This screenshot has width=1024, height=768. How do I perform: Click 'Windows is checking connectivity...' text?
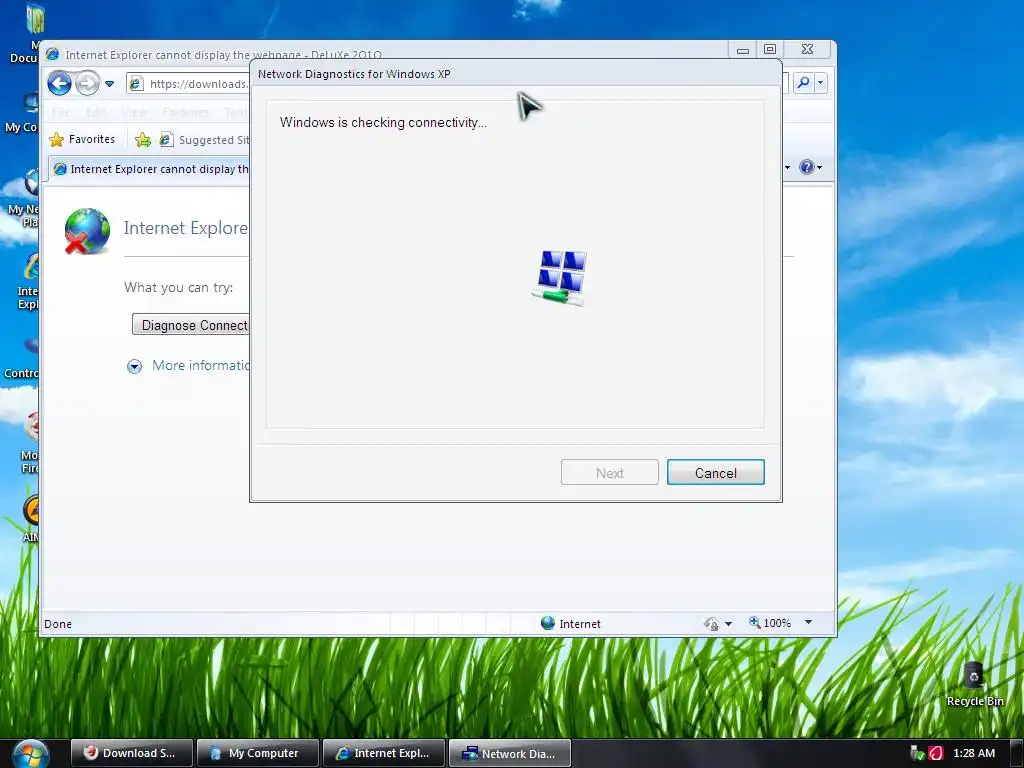click(383, 122)
